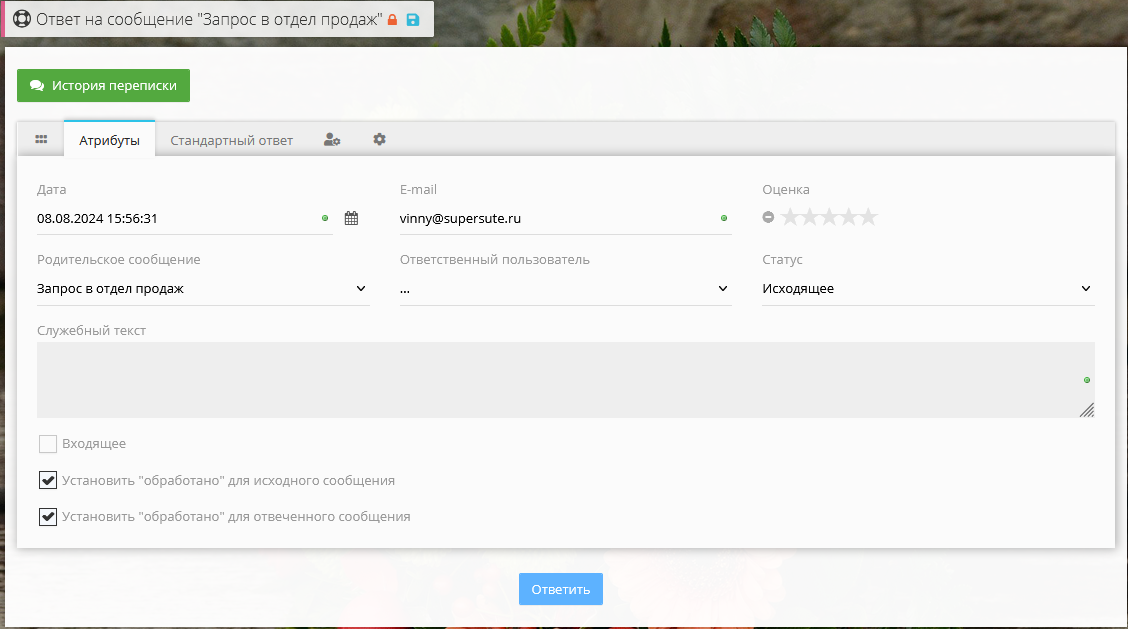
Task: Open the gear settings tab
Action: (x=379, y=140)
